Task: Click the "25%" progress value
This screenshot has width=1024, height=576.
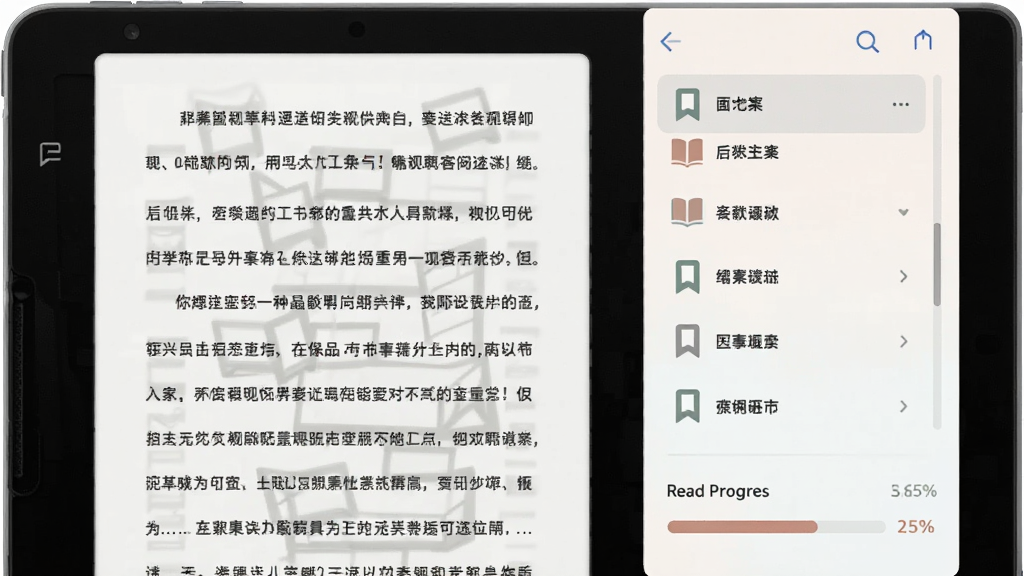Action: coord(916,527)
